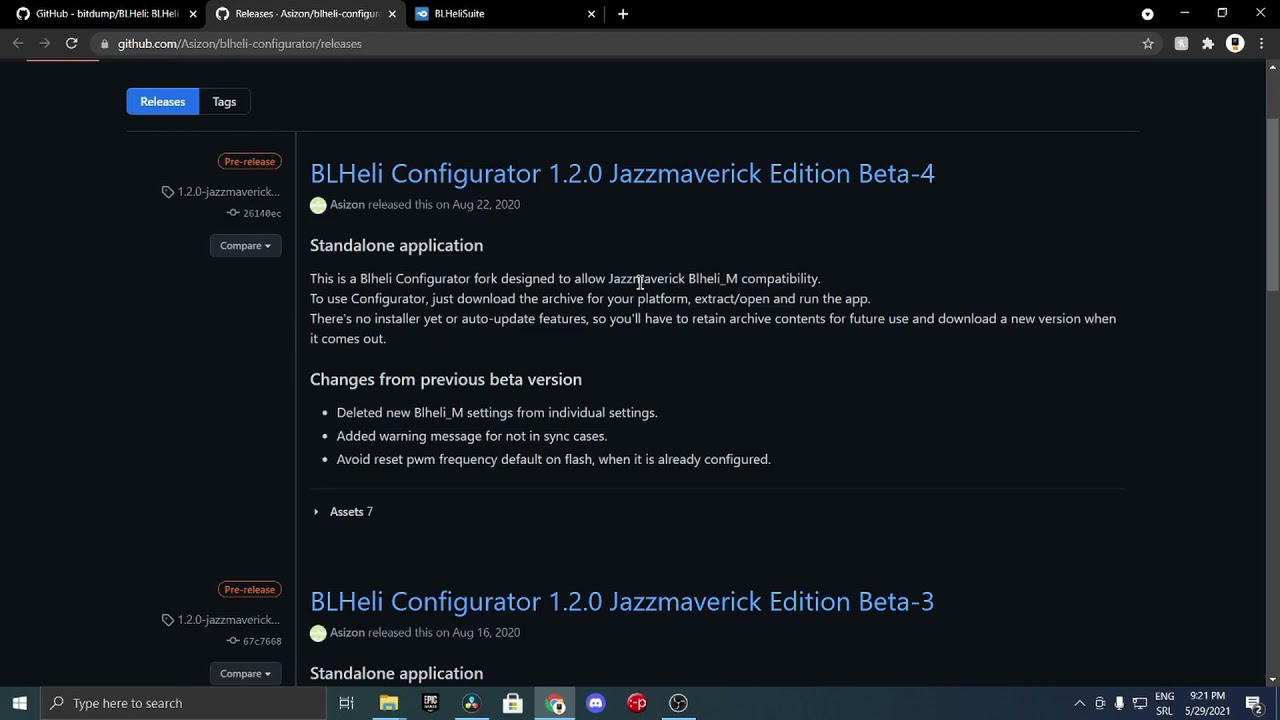The width and height of the screenshot is (1280, 720).
Task: Open the Compare dropdown for Beta-3
Action: pos(245,673)
